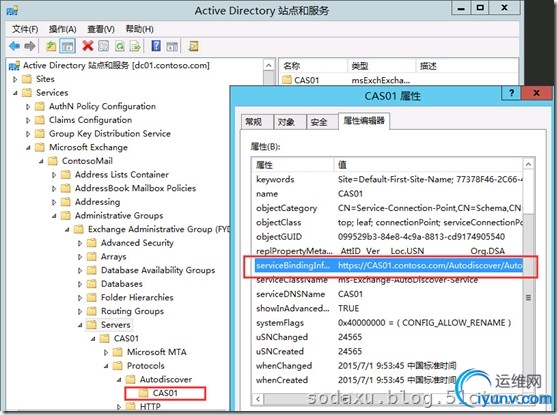Click the tree pane scroll up arrow
The height and width of the screenshot is (415, 558).
pos(269,65)
